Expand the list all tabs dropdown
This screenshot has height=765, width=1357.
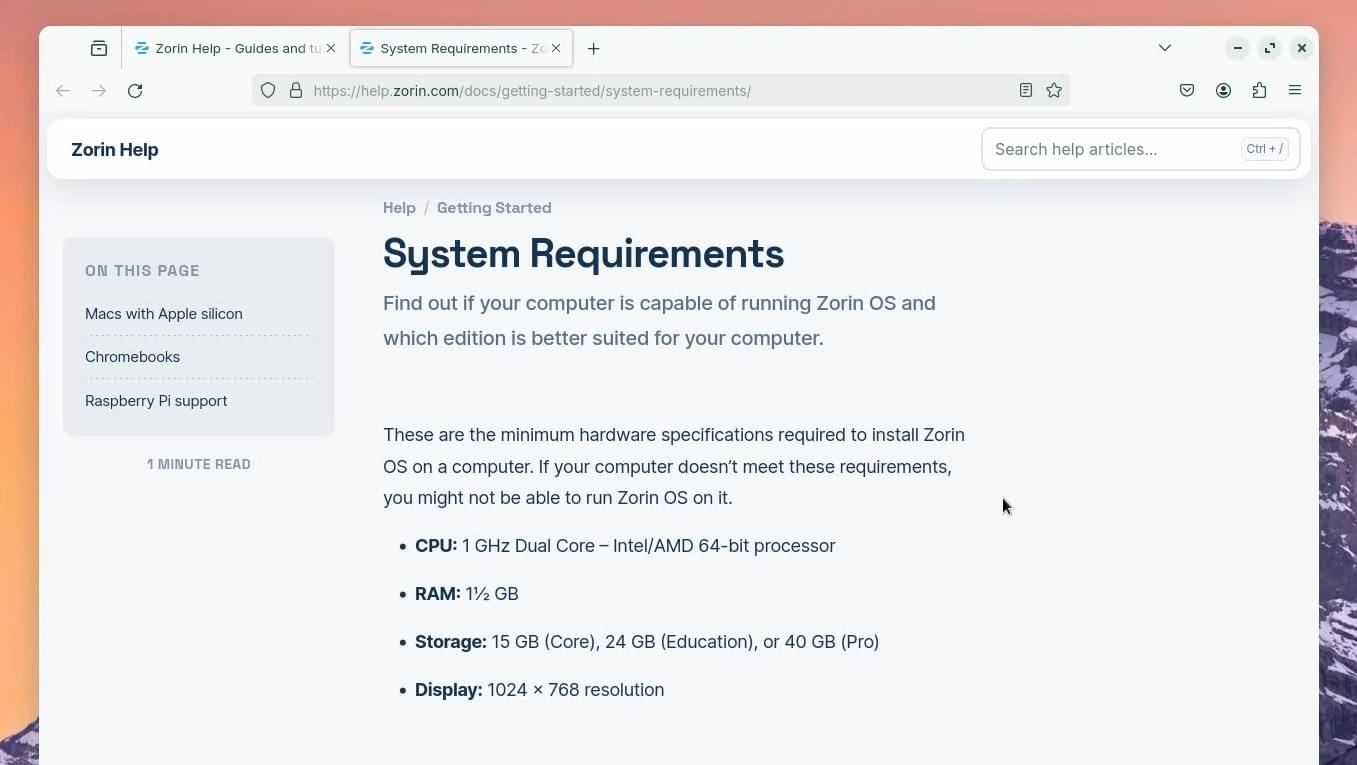click(x=1165, y=48)
